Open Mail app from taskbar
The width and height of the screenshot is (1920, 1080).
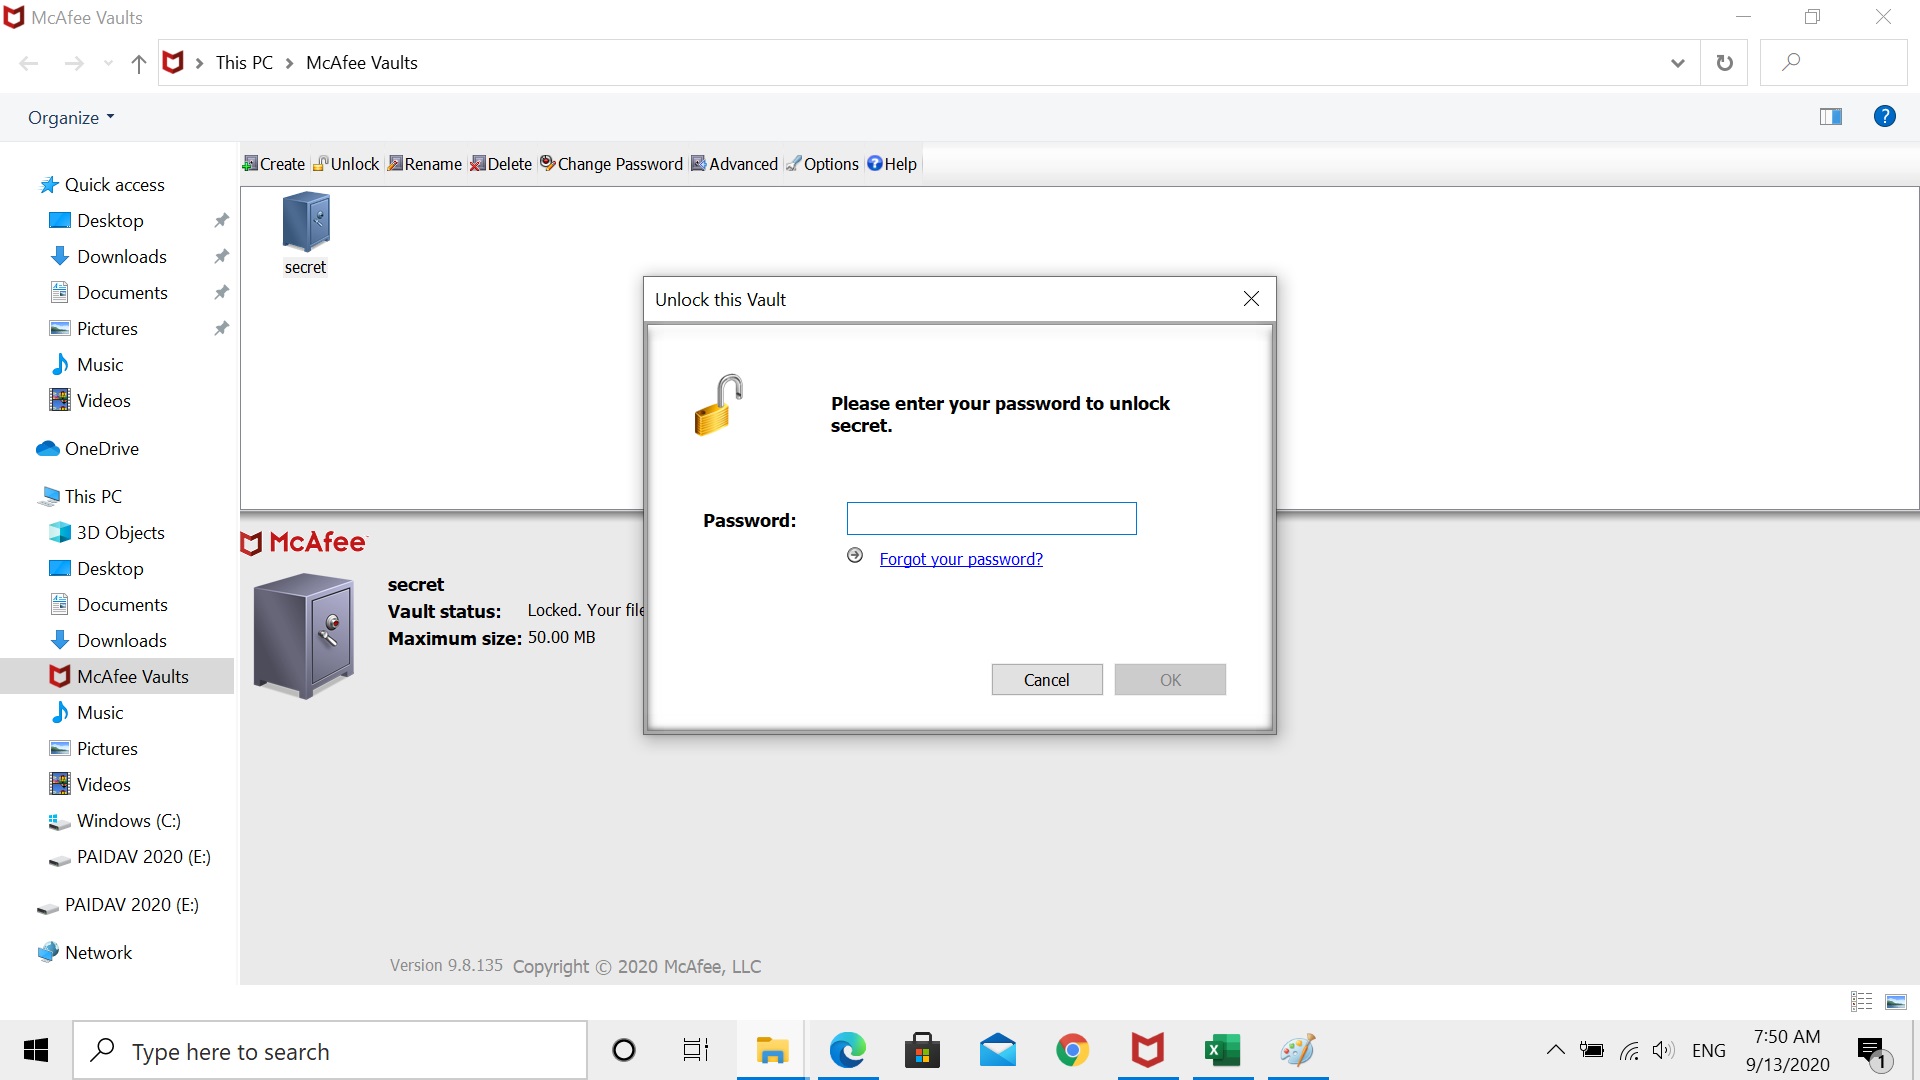pos(998,1050)
